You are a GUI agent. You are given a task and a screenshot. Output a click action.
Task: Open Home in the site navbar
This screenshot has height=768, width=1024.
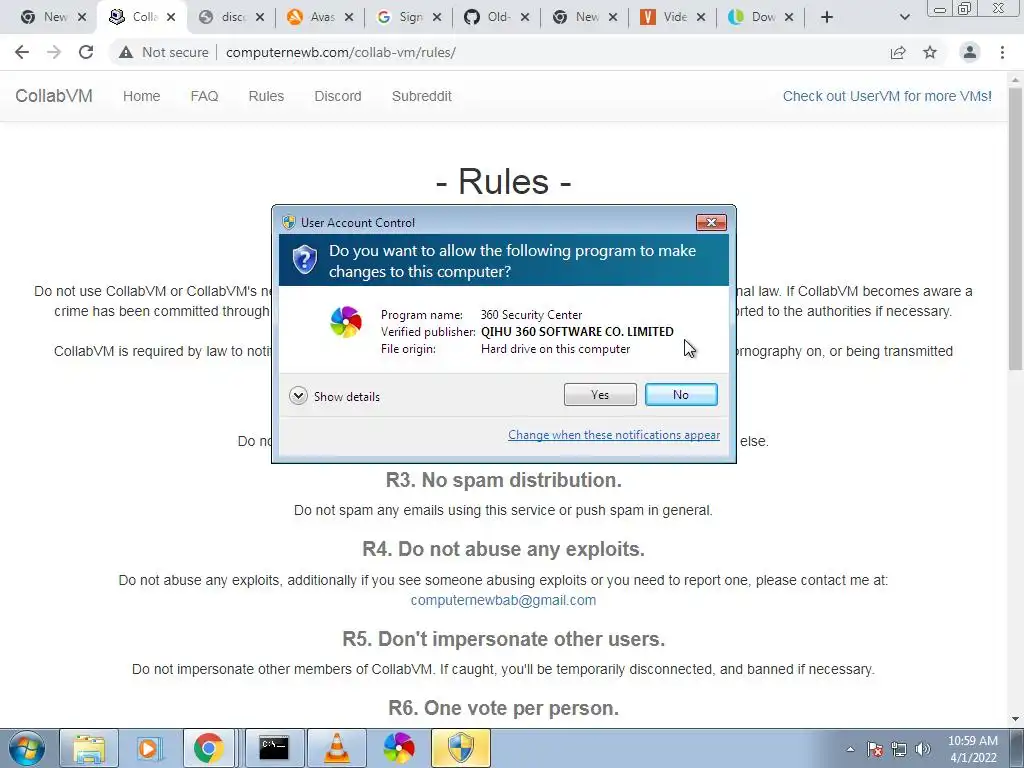(x=141, y=96)
